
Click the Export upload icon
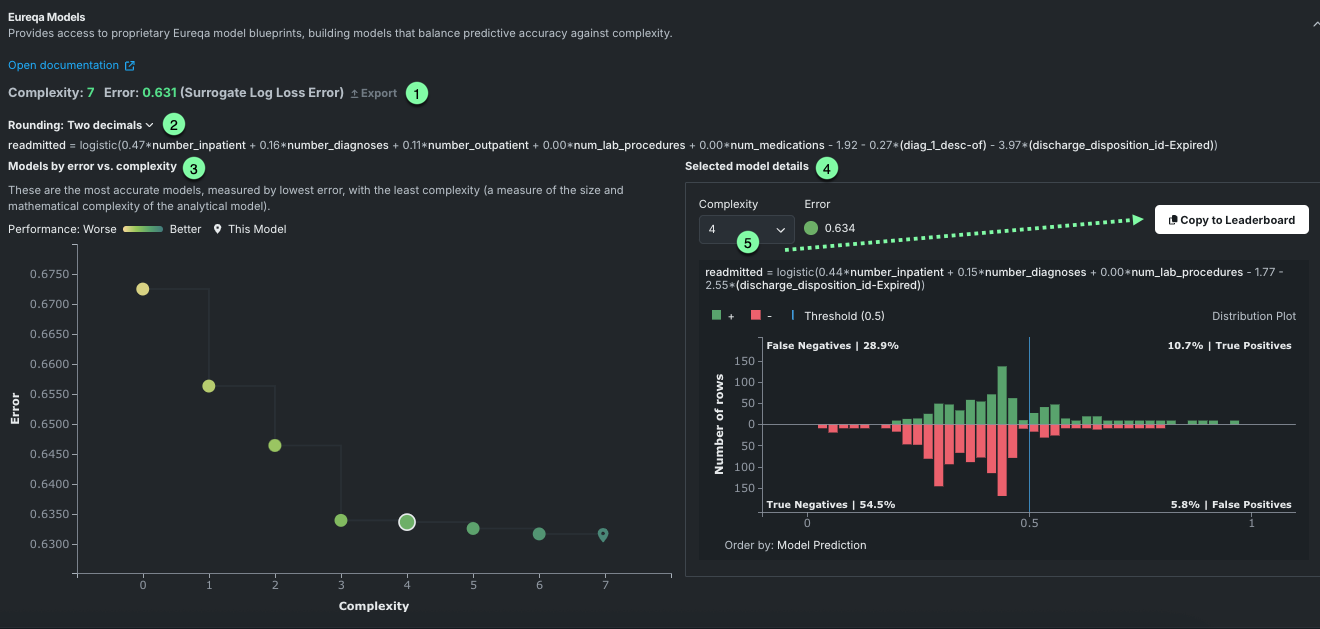click(354, 94)
